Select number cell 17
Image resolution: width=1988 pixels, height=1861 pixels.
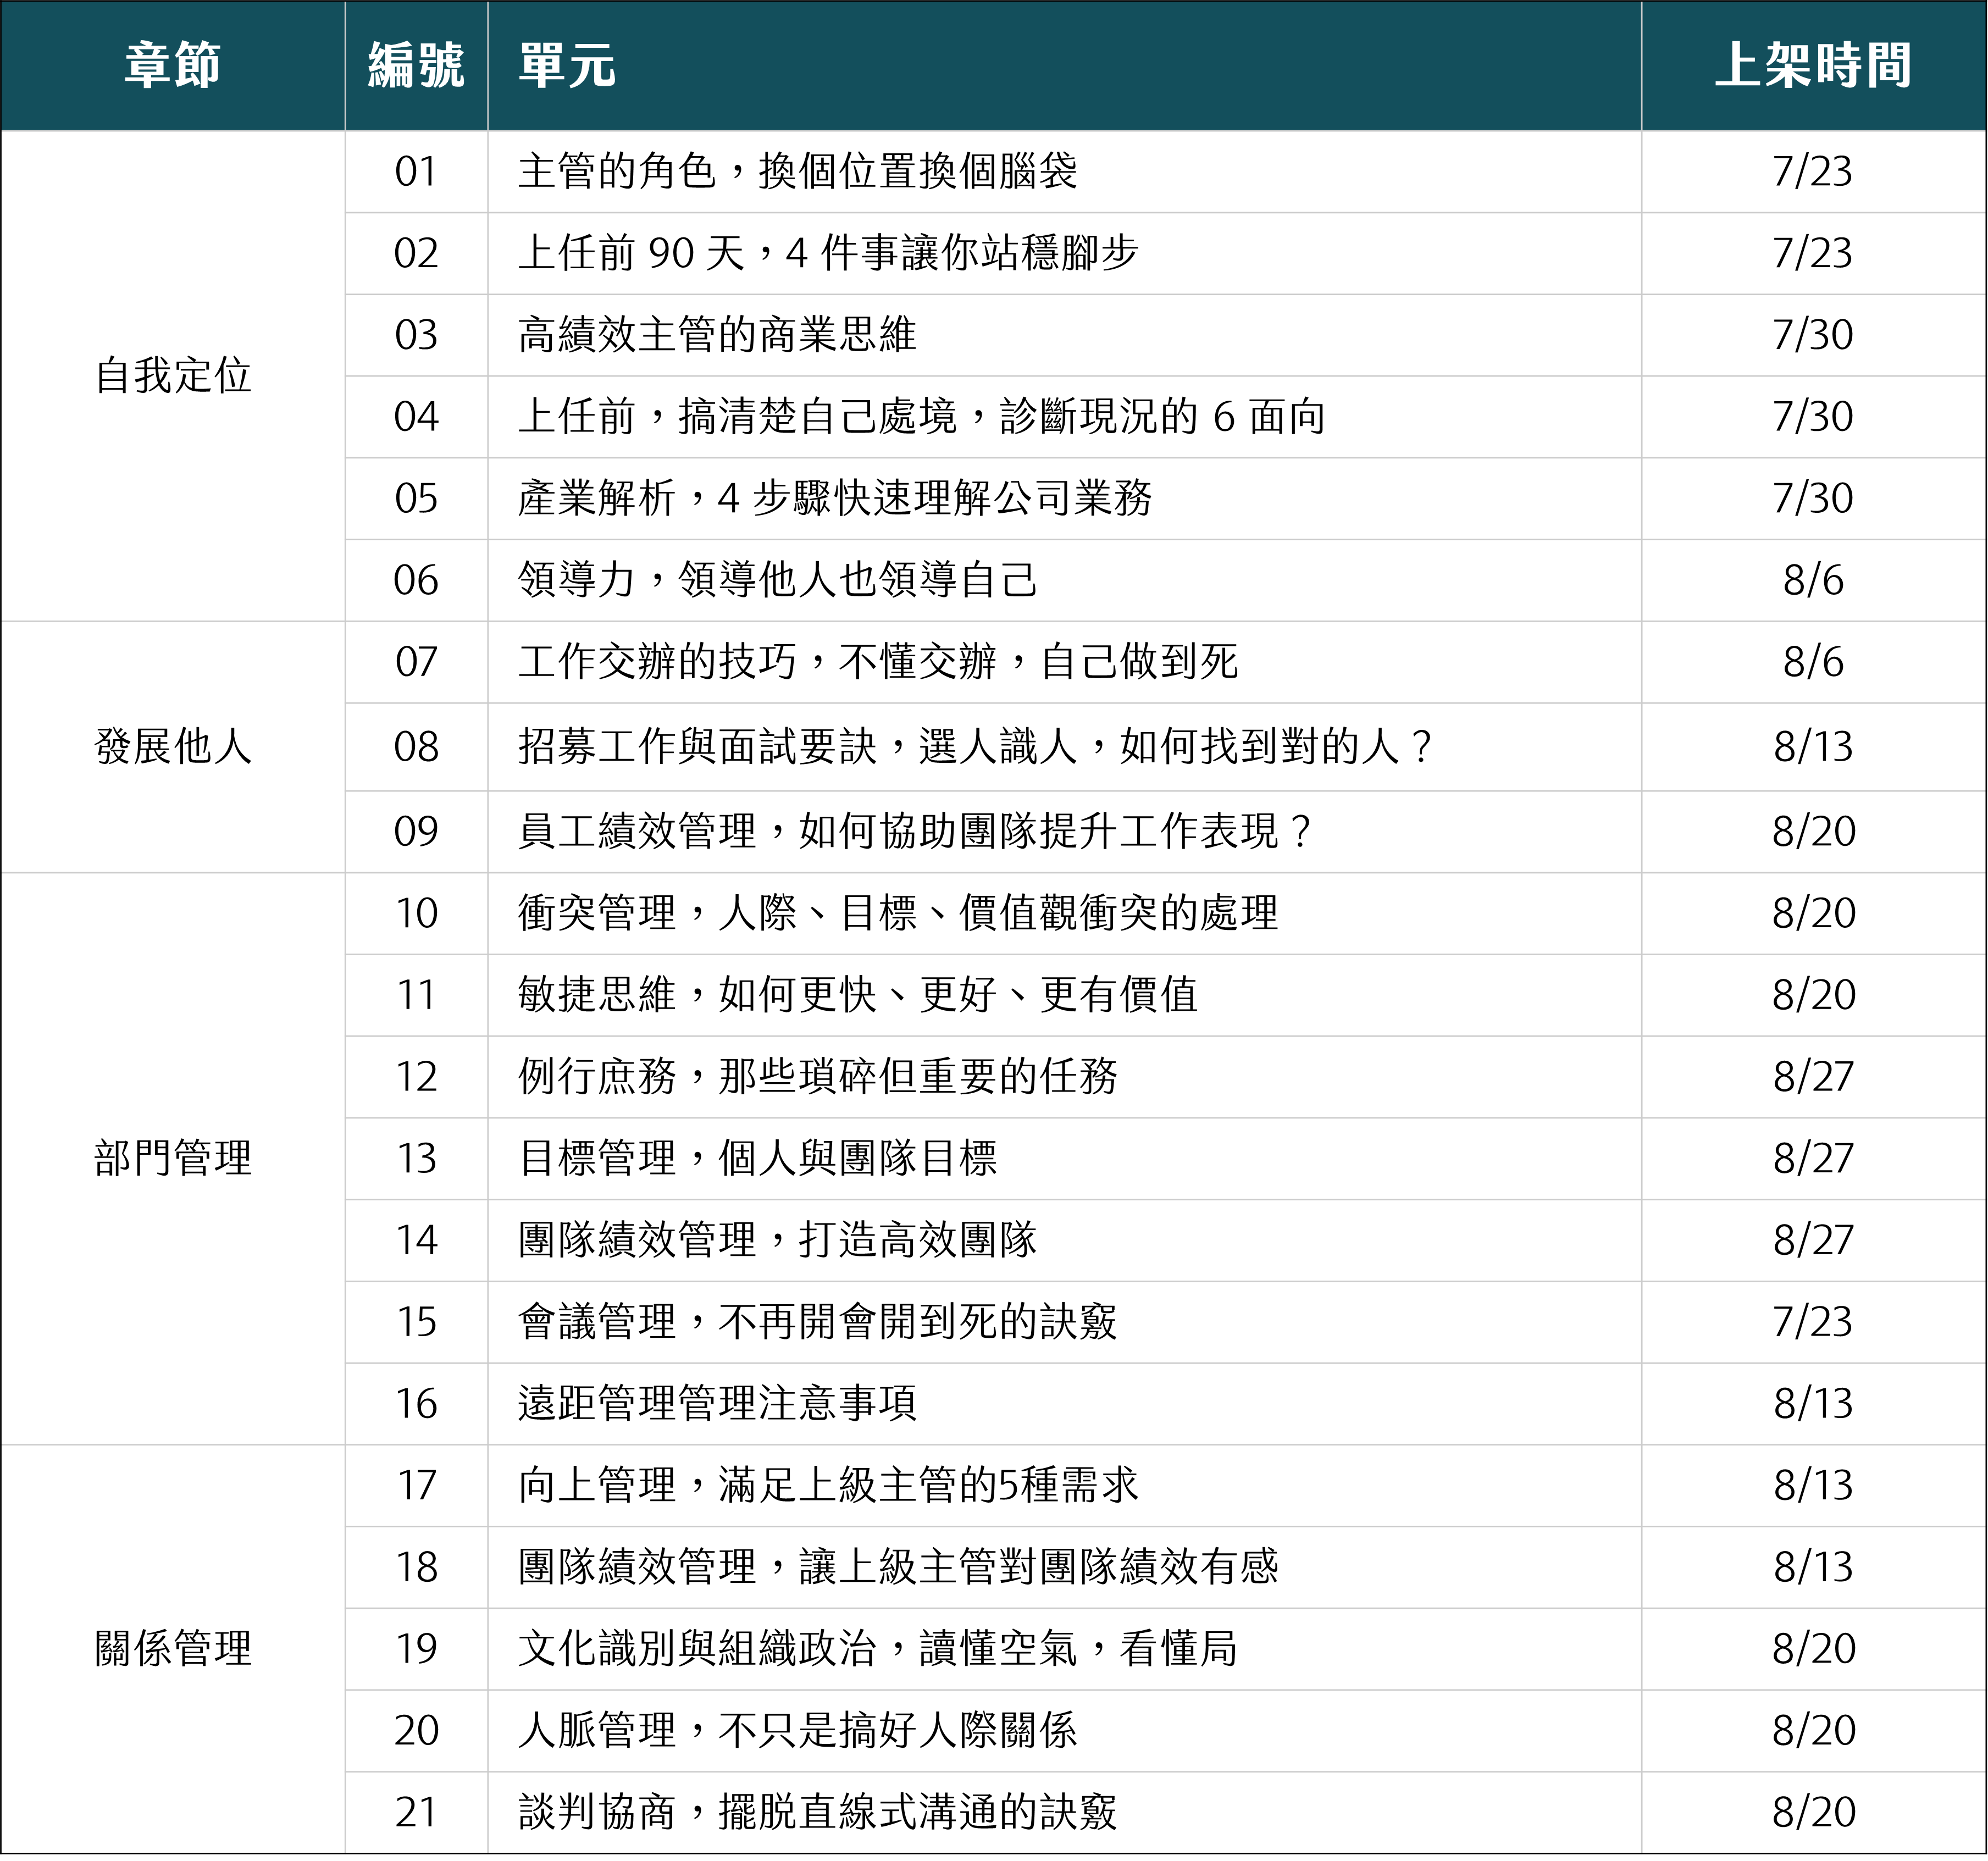pyautogui.click(x=416, y=1486)
